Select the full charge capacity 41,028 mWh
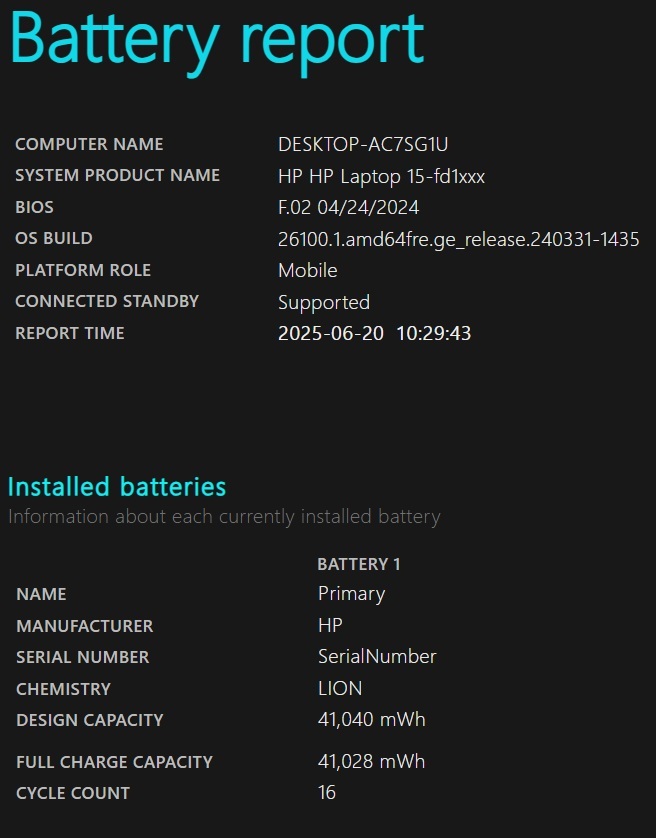Image resolution: width=656 pixels, height=838 pixels. click(372, 762)
